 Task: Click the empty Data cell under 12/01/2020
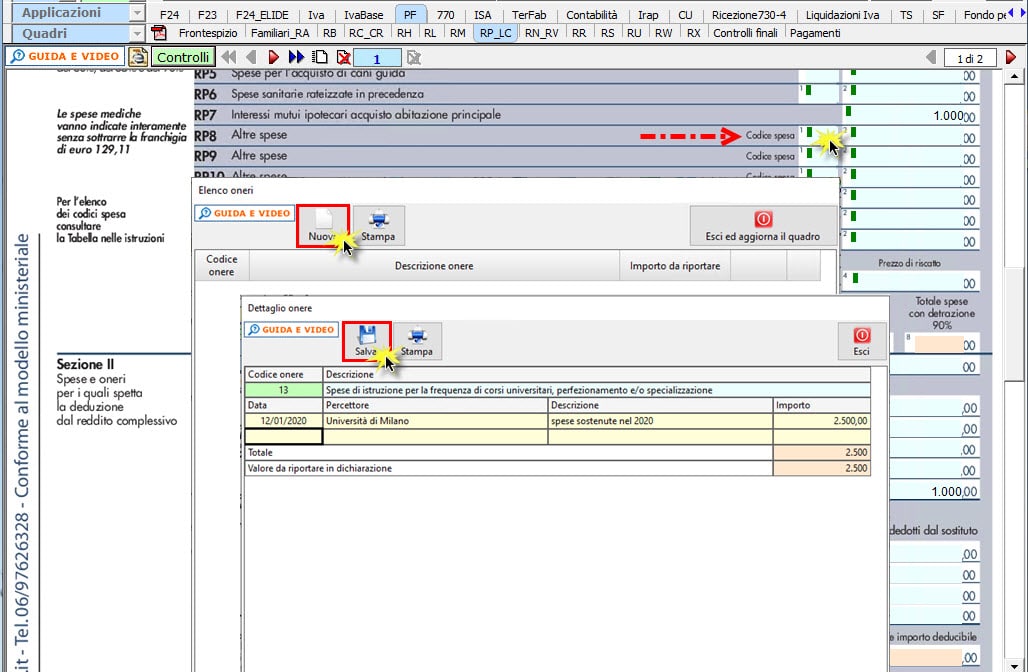tap(284, 436)
